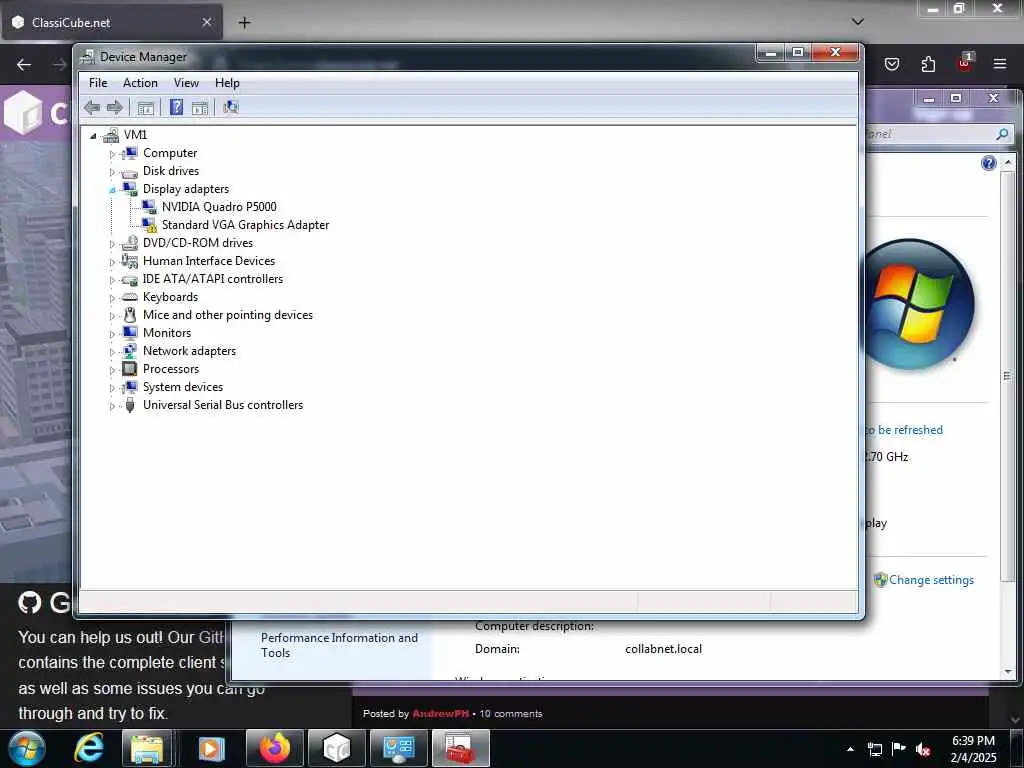Click the Firefox Back navigation arrow

(x=24, y=64)
